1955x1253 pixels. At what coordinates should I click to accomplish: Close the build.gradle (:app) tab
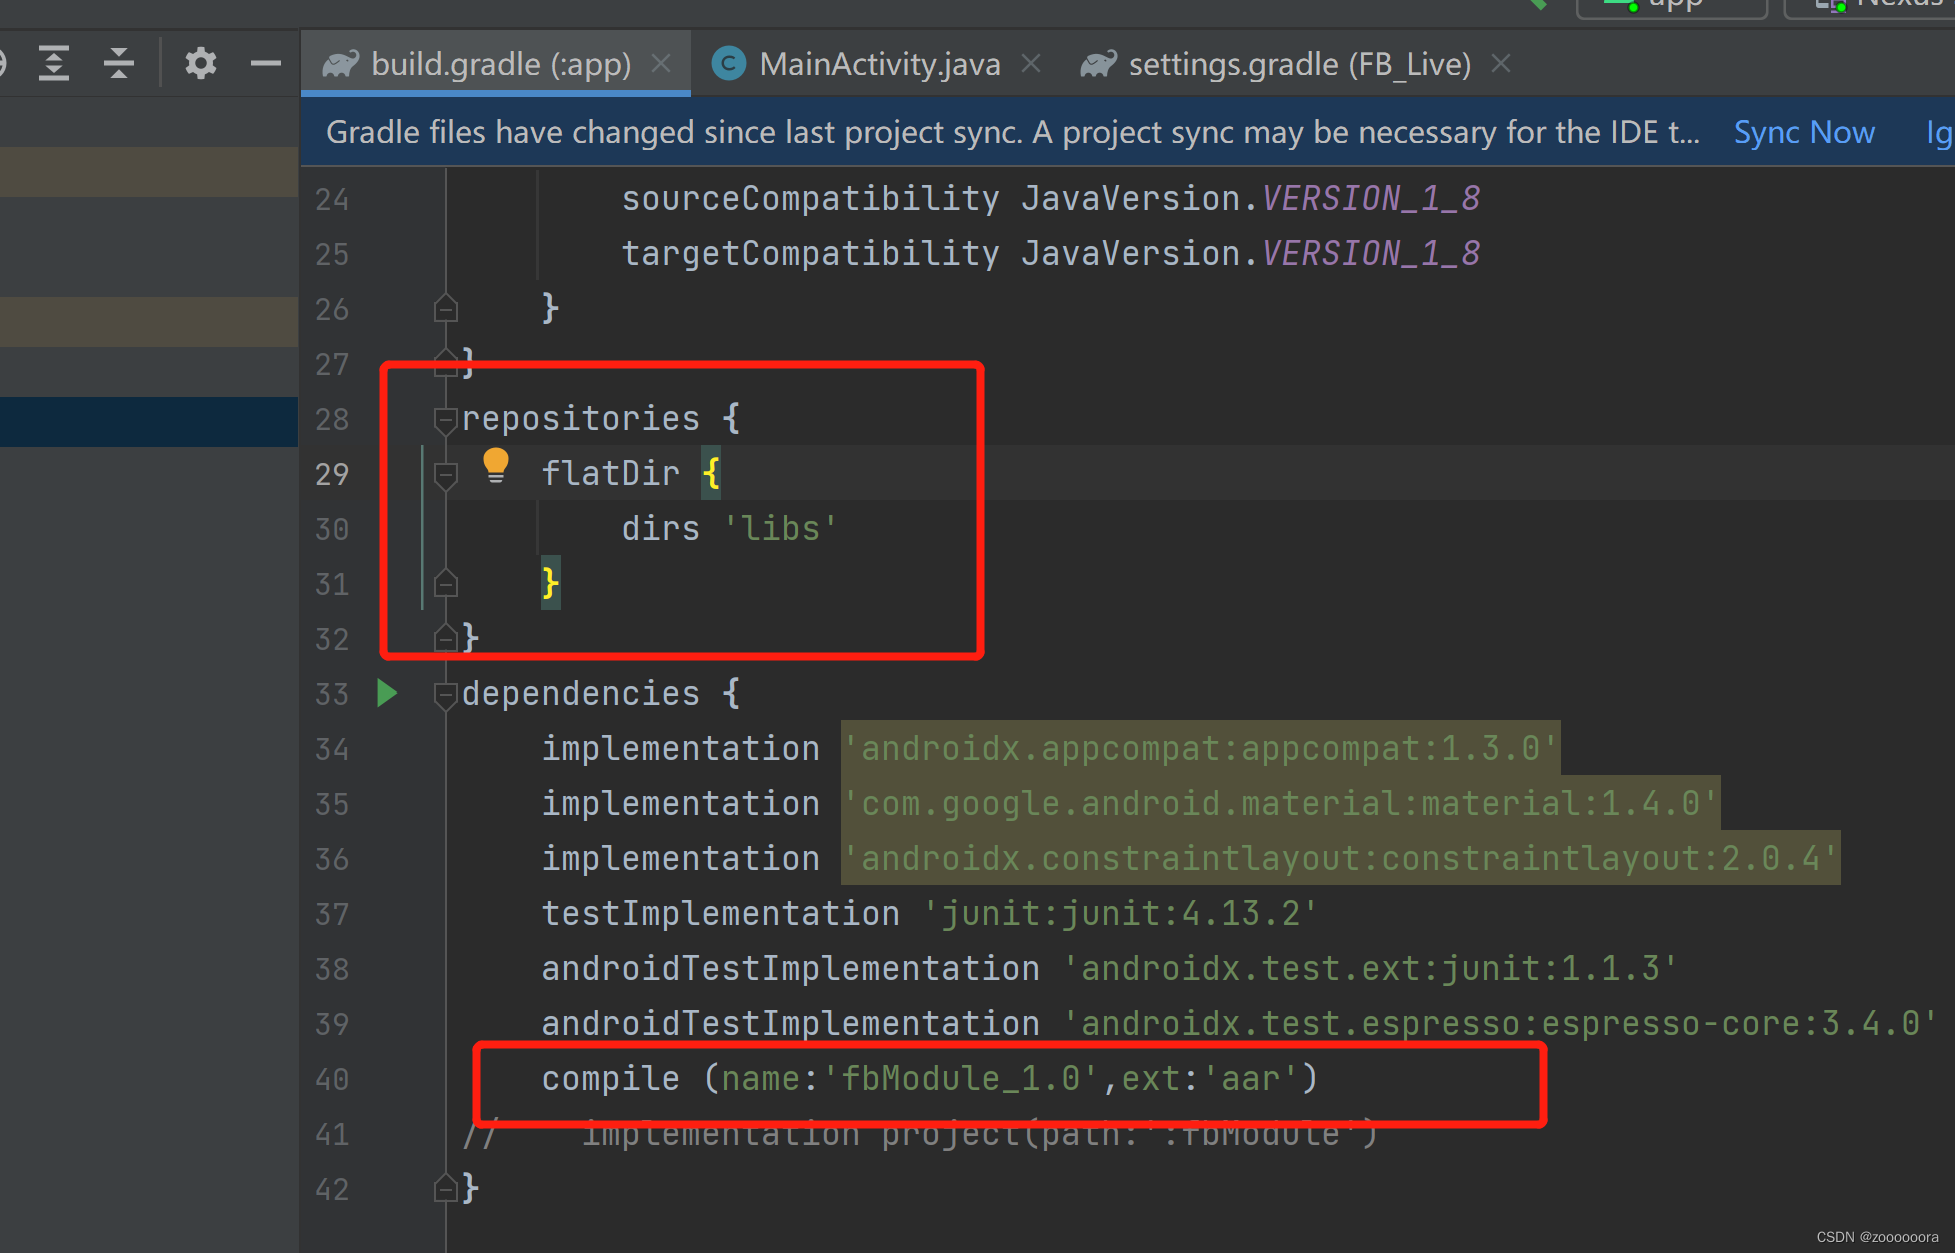pos(661,64)
